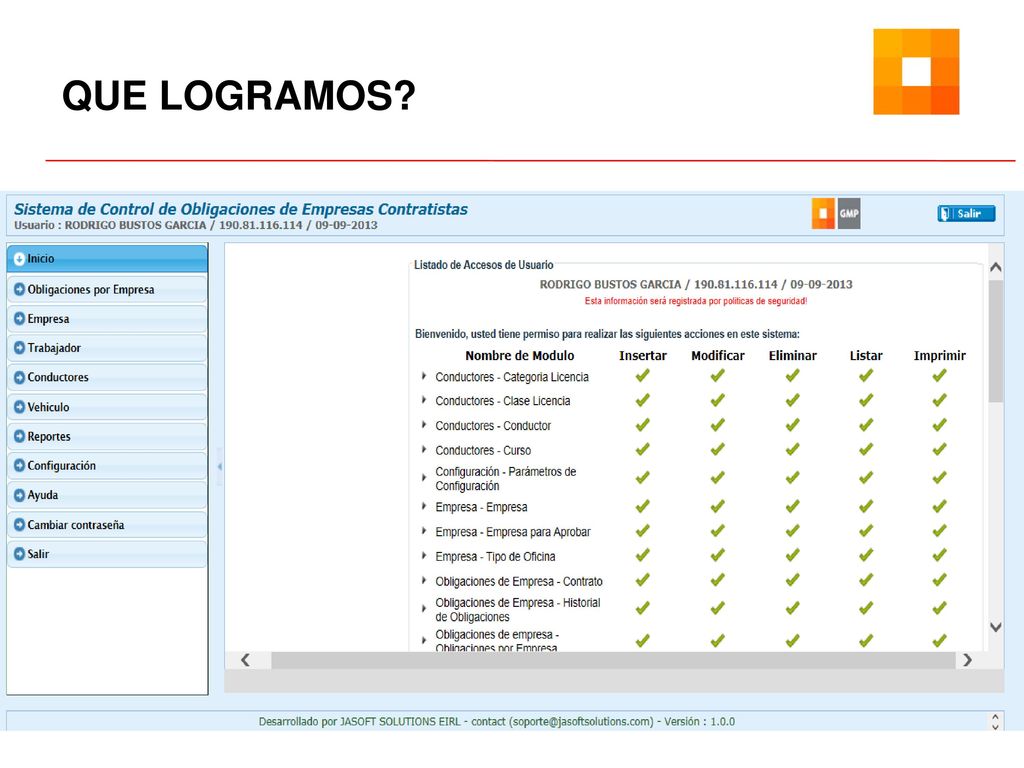Click the round icon next to Empresa
Image resolution: width=1024 pixels, height=768 pixels.
(19, 319)
